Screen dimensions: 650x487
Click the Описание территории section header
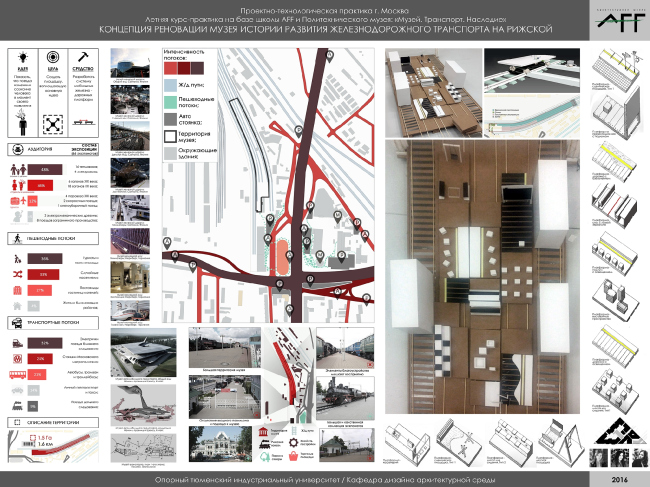51,423
